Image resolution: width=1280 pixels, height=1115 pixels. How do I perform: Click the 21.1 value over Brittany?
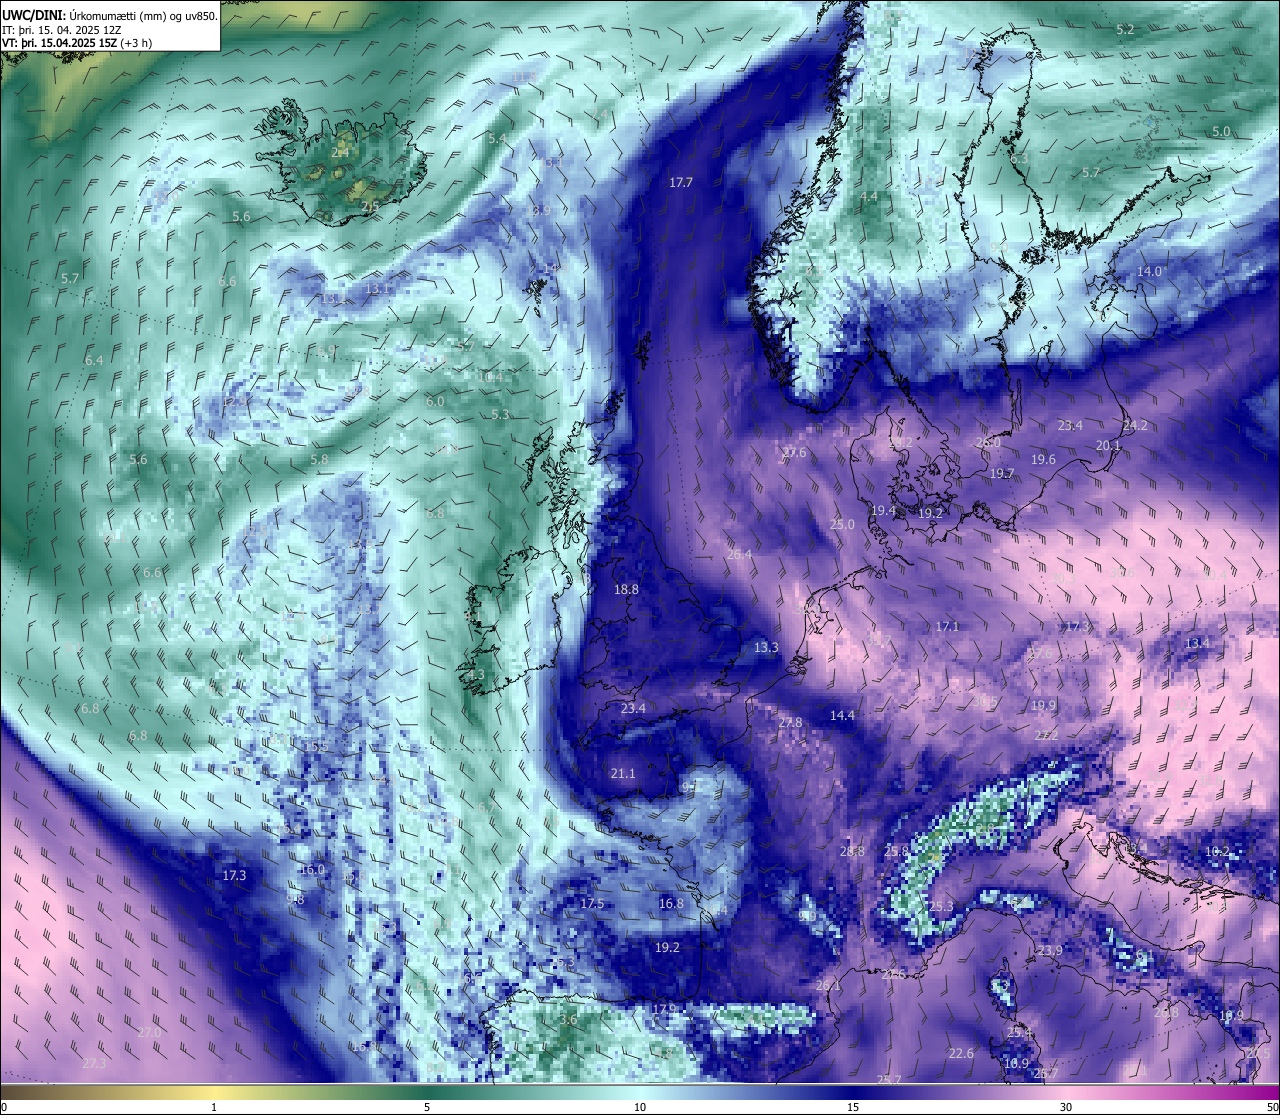(622, 773)
